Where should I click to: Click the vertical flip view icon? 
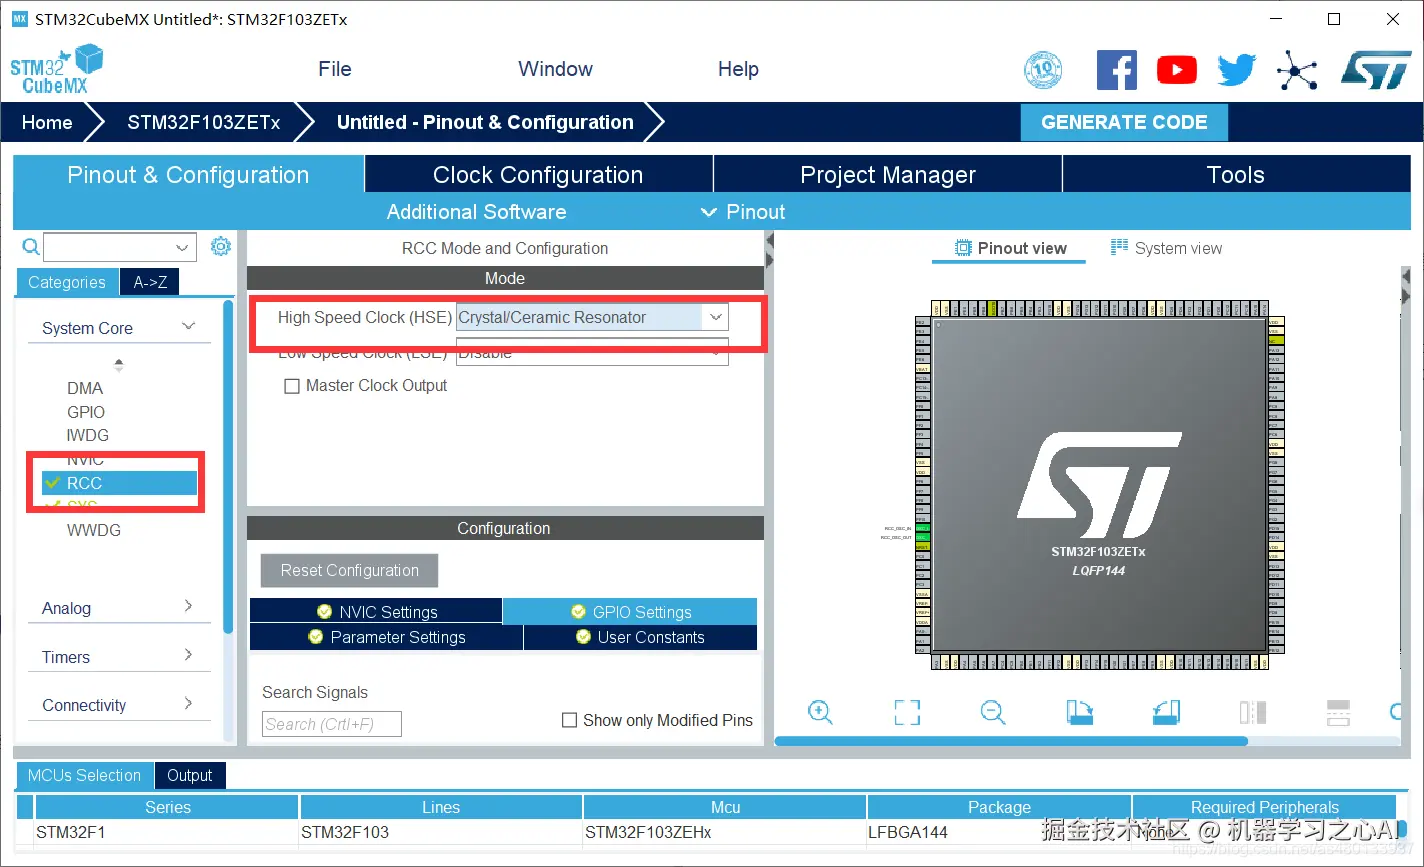click(x=1339, y=712)
